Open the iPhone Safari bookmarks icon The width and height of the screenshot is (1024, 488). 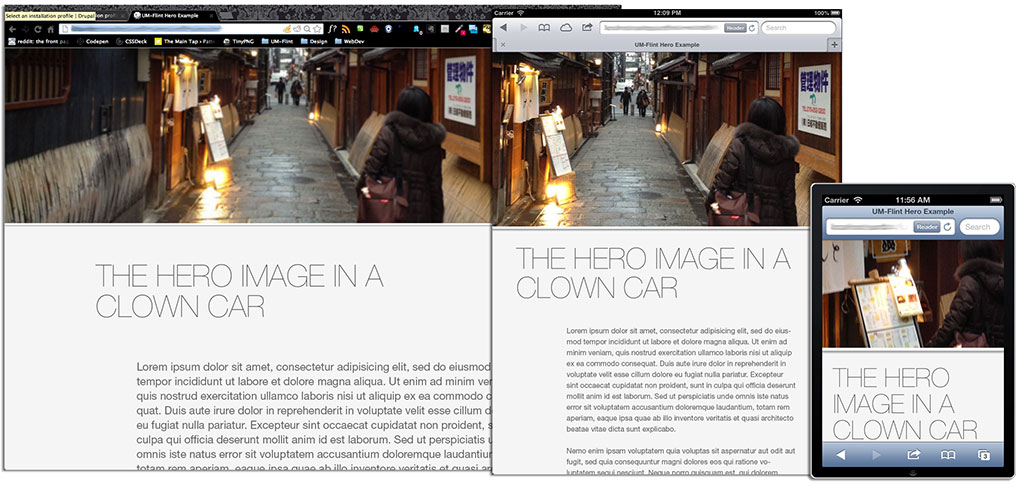pyautogui.click(x=948, y=456)
